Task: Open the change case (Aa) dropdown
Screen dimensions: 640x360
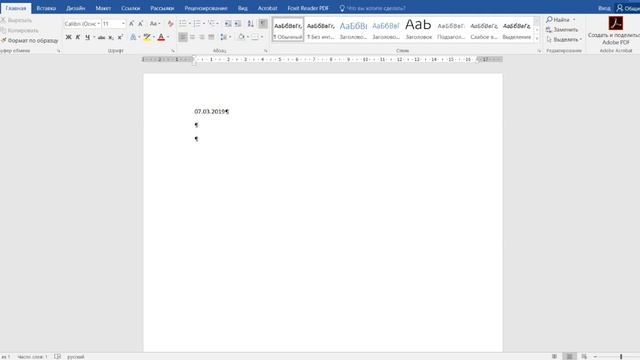Action: [x=155, y=24]
